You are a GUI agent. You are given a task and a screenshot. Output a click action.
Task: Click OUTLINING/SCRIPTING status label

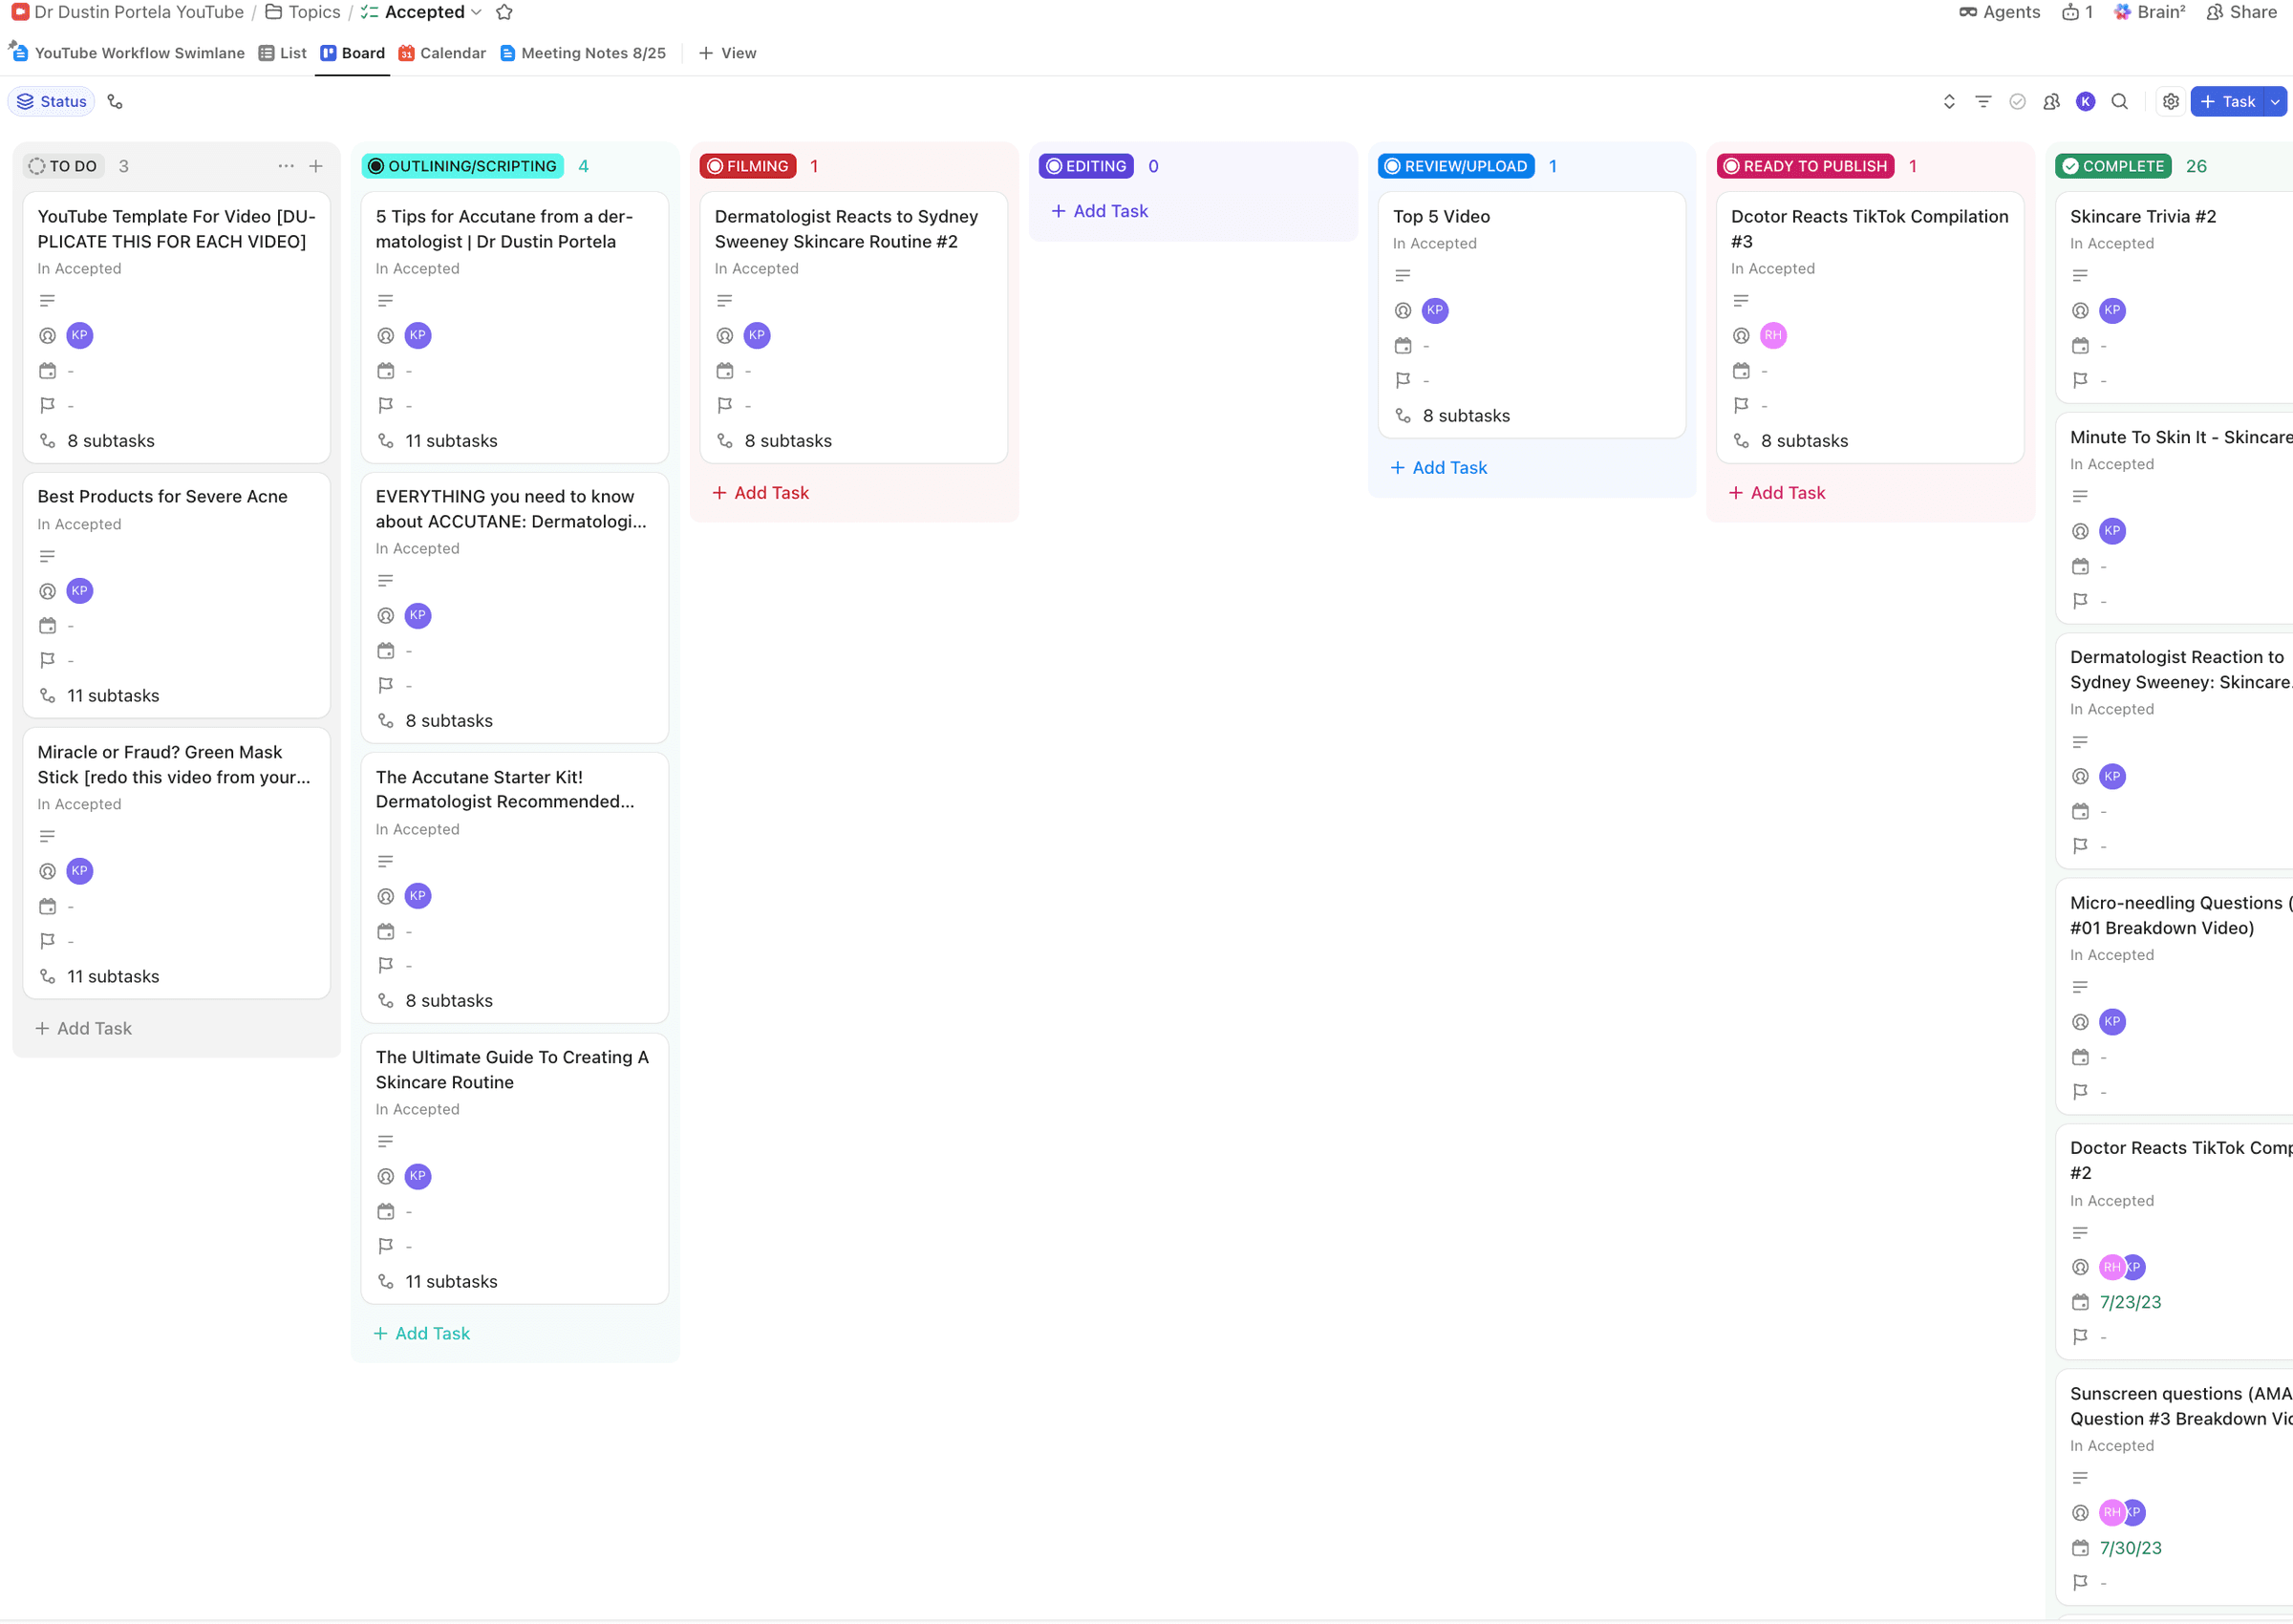pyautogui.click(x=462, y=166)
